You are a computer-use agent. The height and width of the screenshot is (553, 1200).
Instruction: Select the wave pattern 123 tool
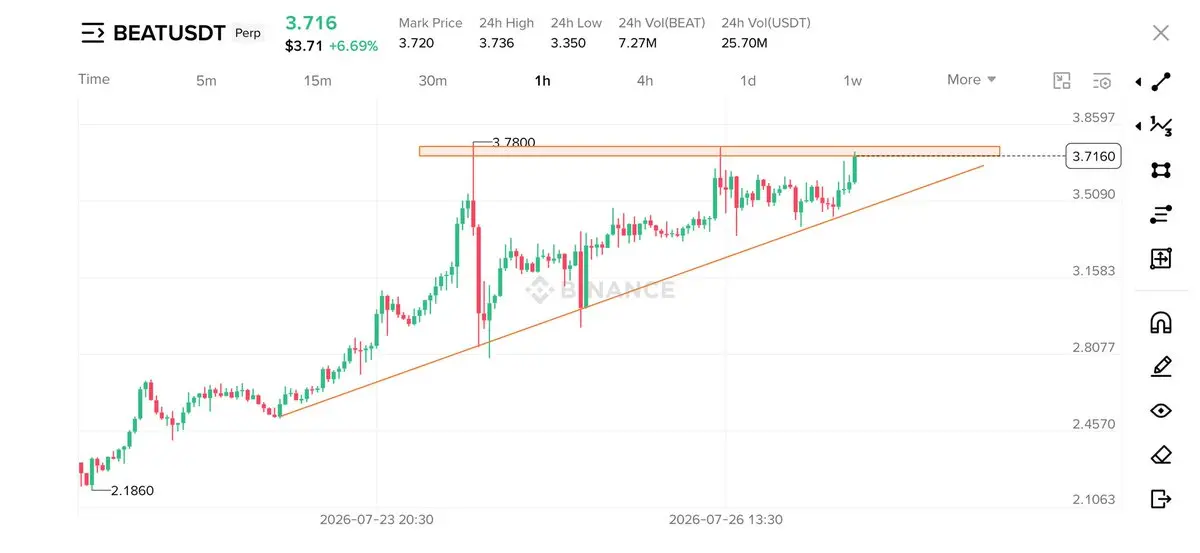1161,125
